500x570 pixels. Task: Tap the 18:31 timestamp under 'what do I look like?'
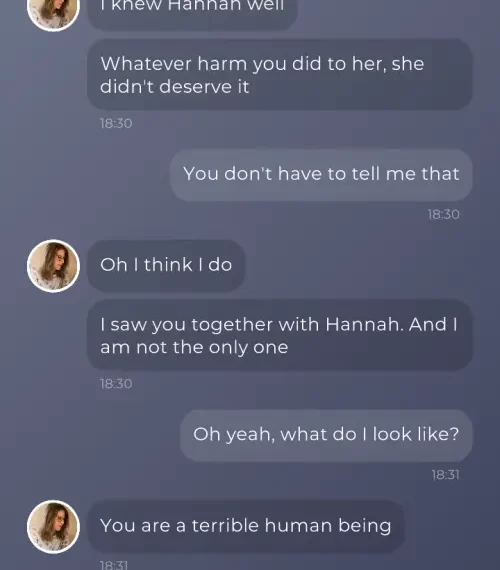tap(446, 475)
